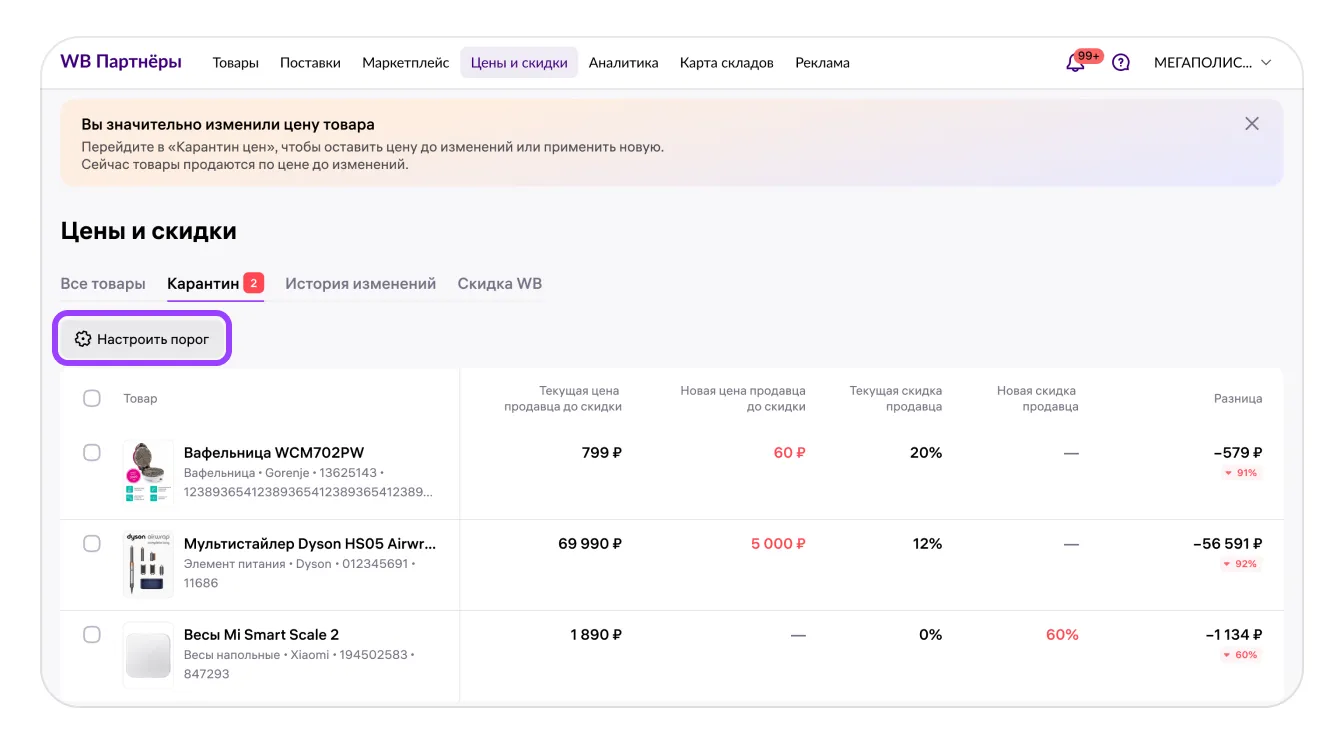Click the Dyson multistyler product thumbnail

click(148, 563)
